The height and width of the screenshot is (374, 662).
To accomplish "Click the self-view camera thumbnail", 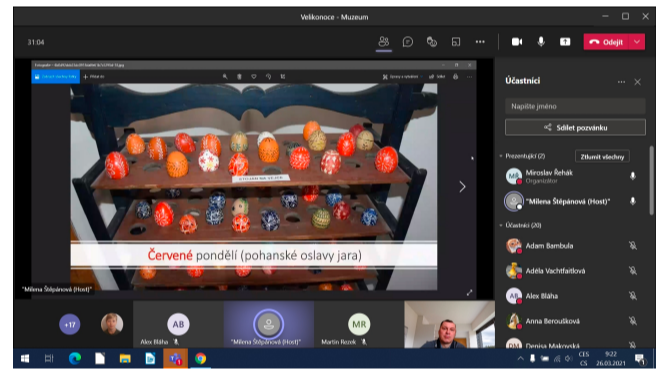I will [x=449, y=324].
